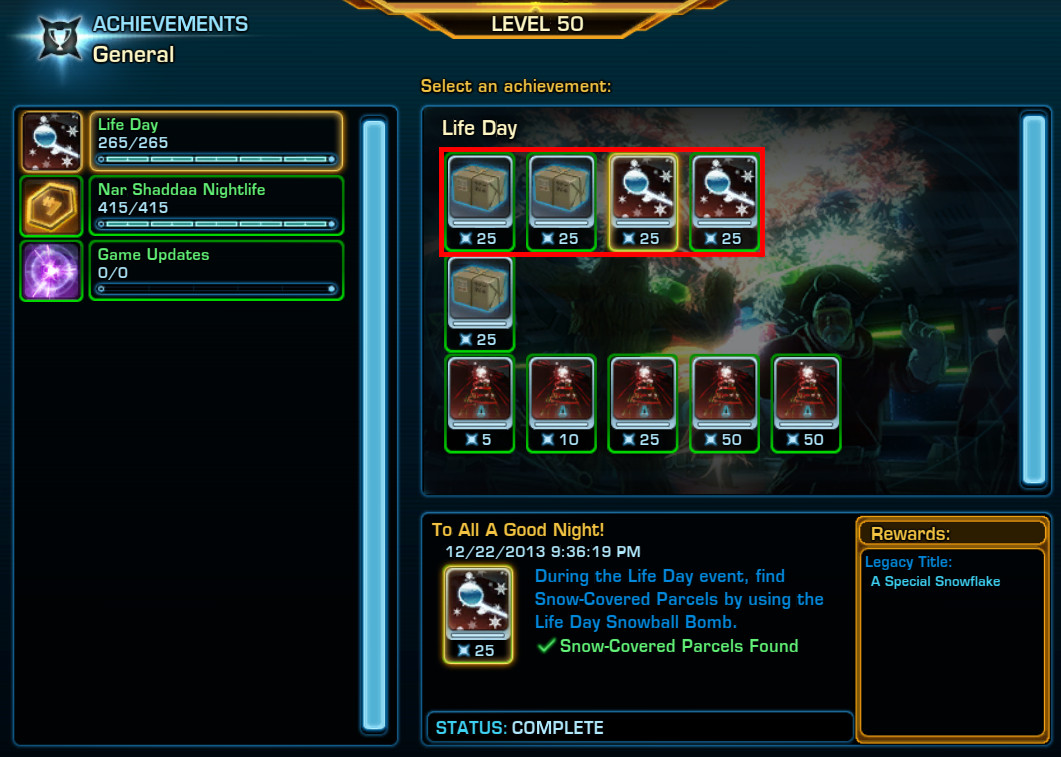Choose the second parcel box achievement
Image resolution: width=1061 pixels, height=757 pixels.
[x=561, y=202]
